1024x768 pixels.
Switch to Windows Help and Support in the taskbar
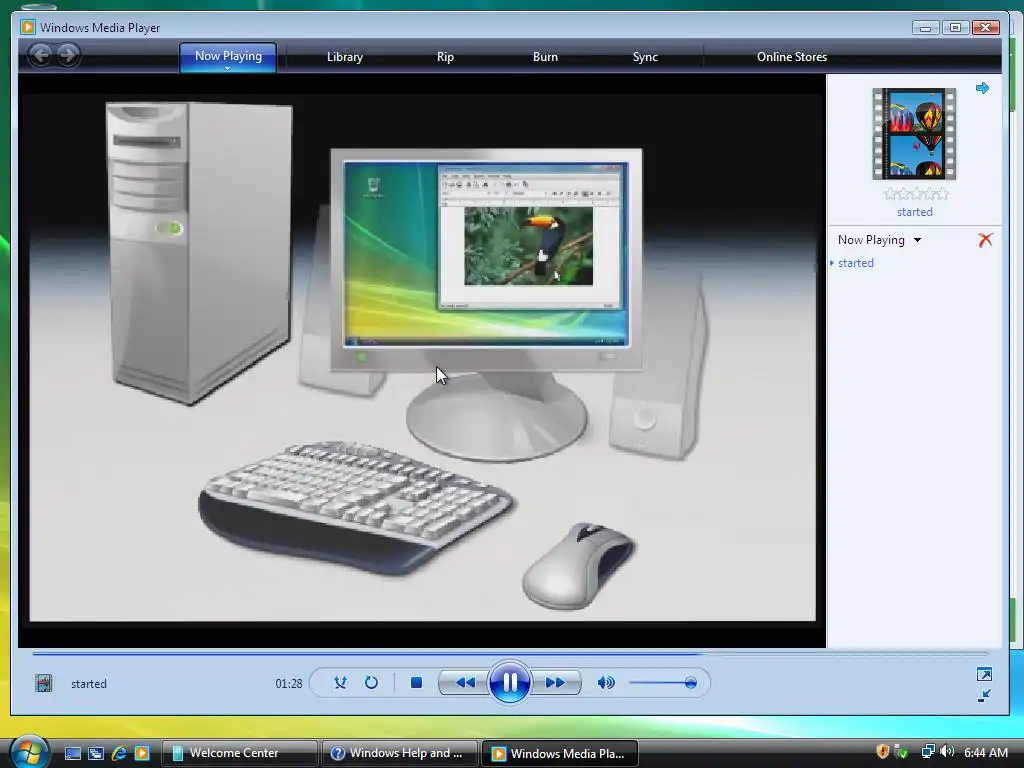tap(400, 753)
